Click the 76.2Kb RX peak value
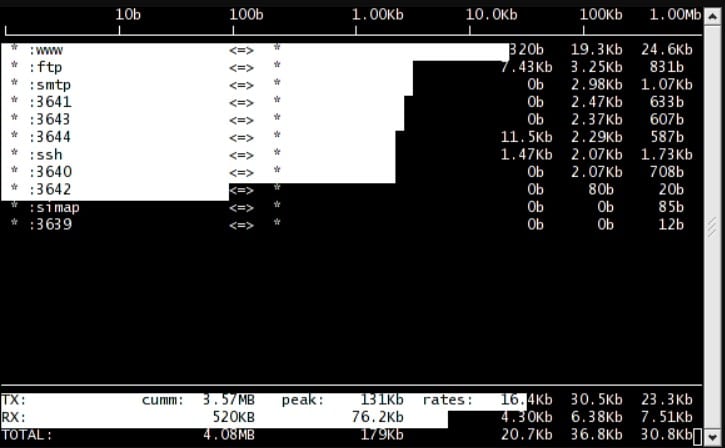Viewport: 725px width, 448px height. click(378, 417)
